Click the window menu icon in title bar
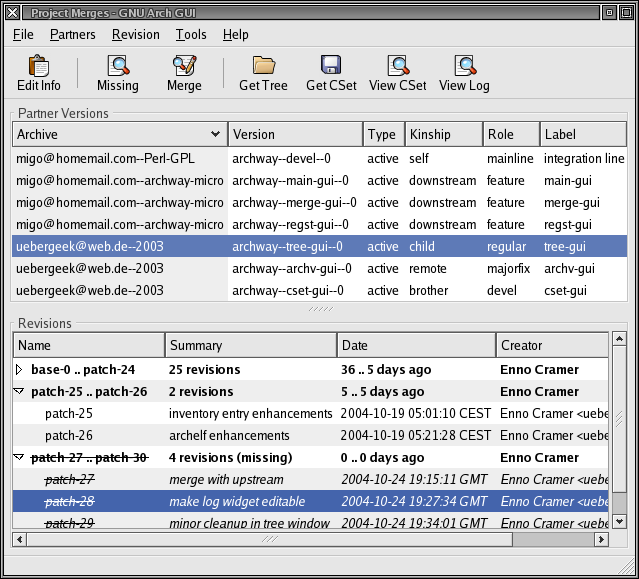Viewport: 639px width, 579px height. point(12,11)
